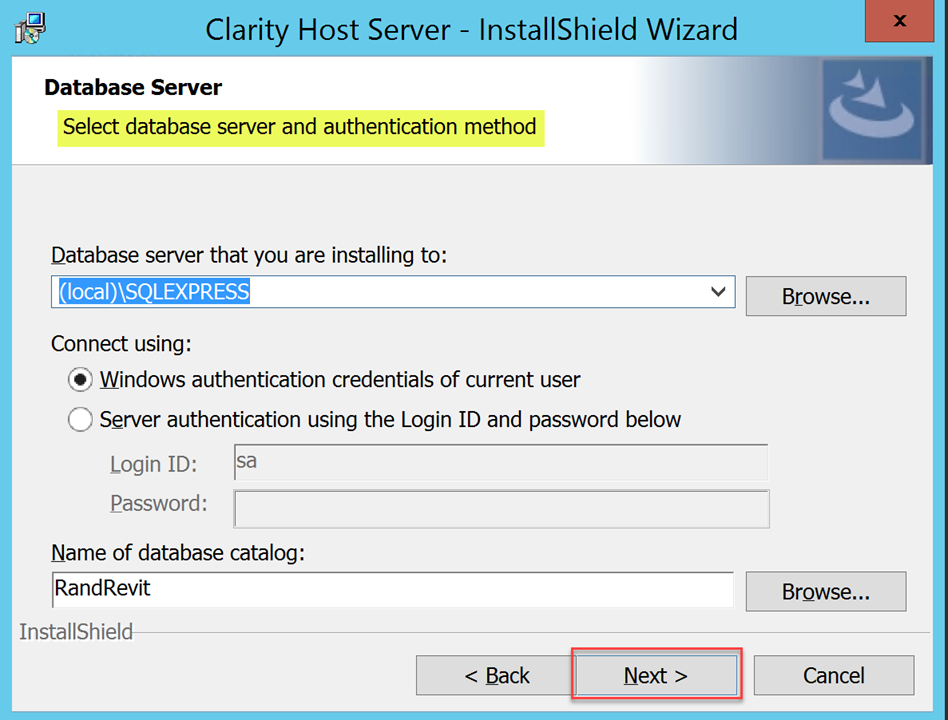Click the highlighted "Select database server" instruction text
The width and height of the screenshot is (948, 720).
tap(300, 128)
